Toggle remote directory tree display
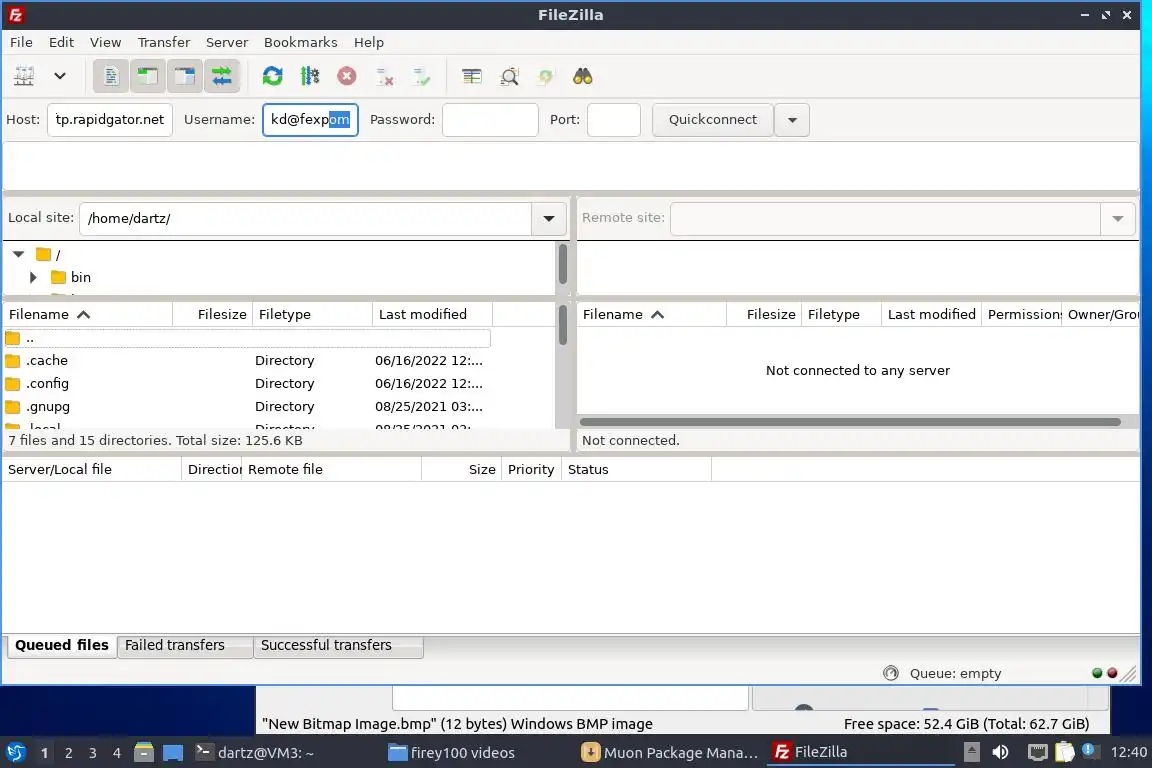1152x768 pixels. coord(184,76)
